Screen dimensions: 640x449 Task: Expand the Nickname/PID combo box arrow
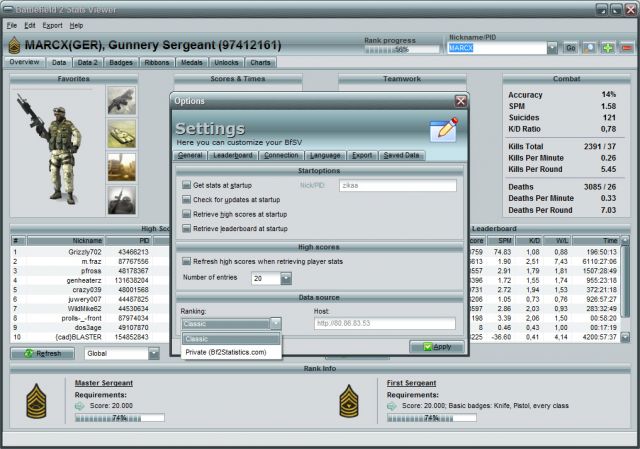point(552,47)
